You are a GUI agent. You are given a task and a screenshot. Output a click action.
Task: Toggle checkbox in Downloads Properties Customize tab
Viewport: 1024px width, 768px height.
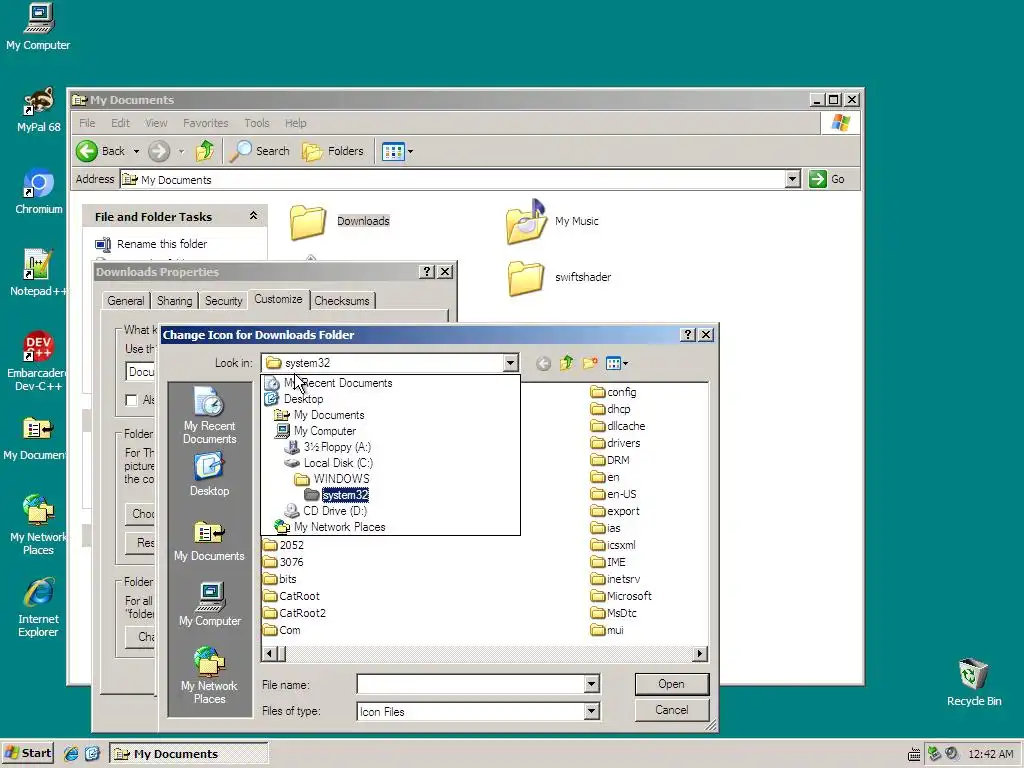[x=131, y=400]
